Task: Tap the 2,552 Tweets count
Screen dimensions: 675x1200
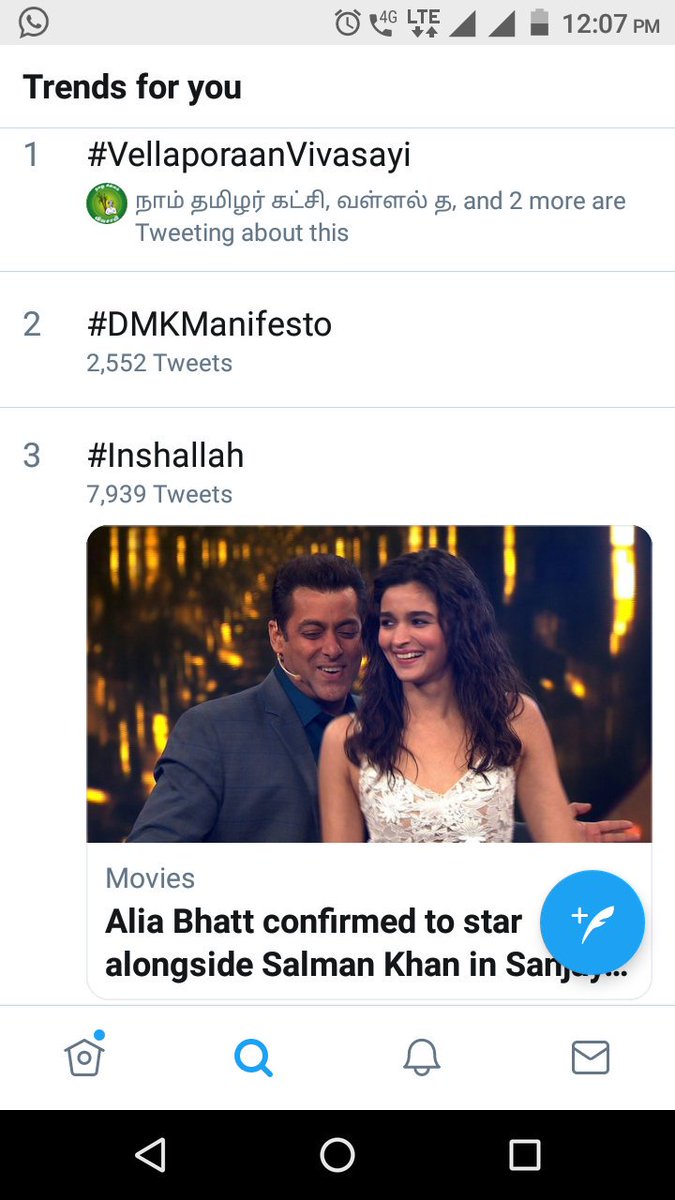Action: [x=160, y=363]
